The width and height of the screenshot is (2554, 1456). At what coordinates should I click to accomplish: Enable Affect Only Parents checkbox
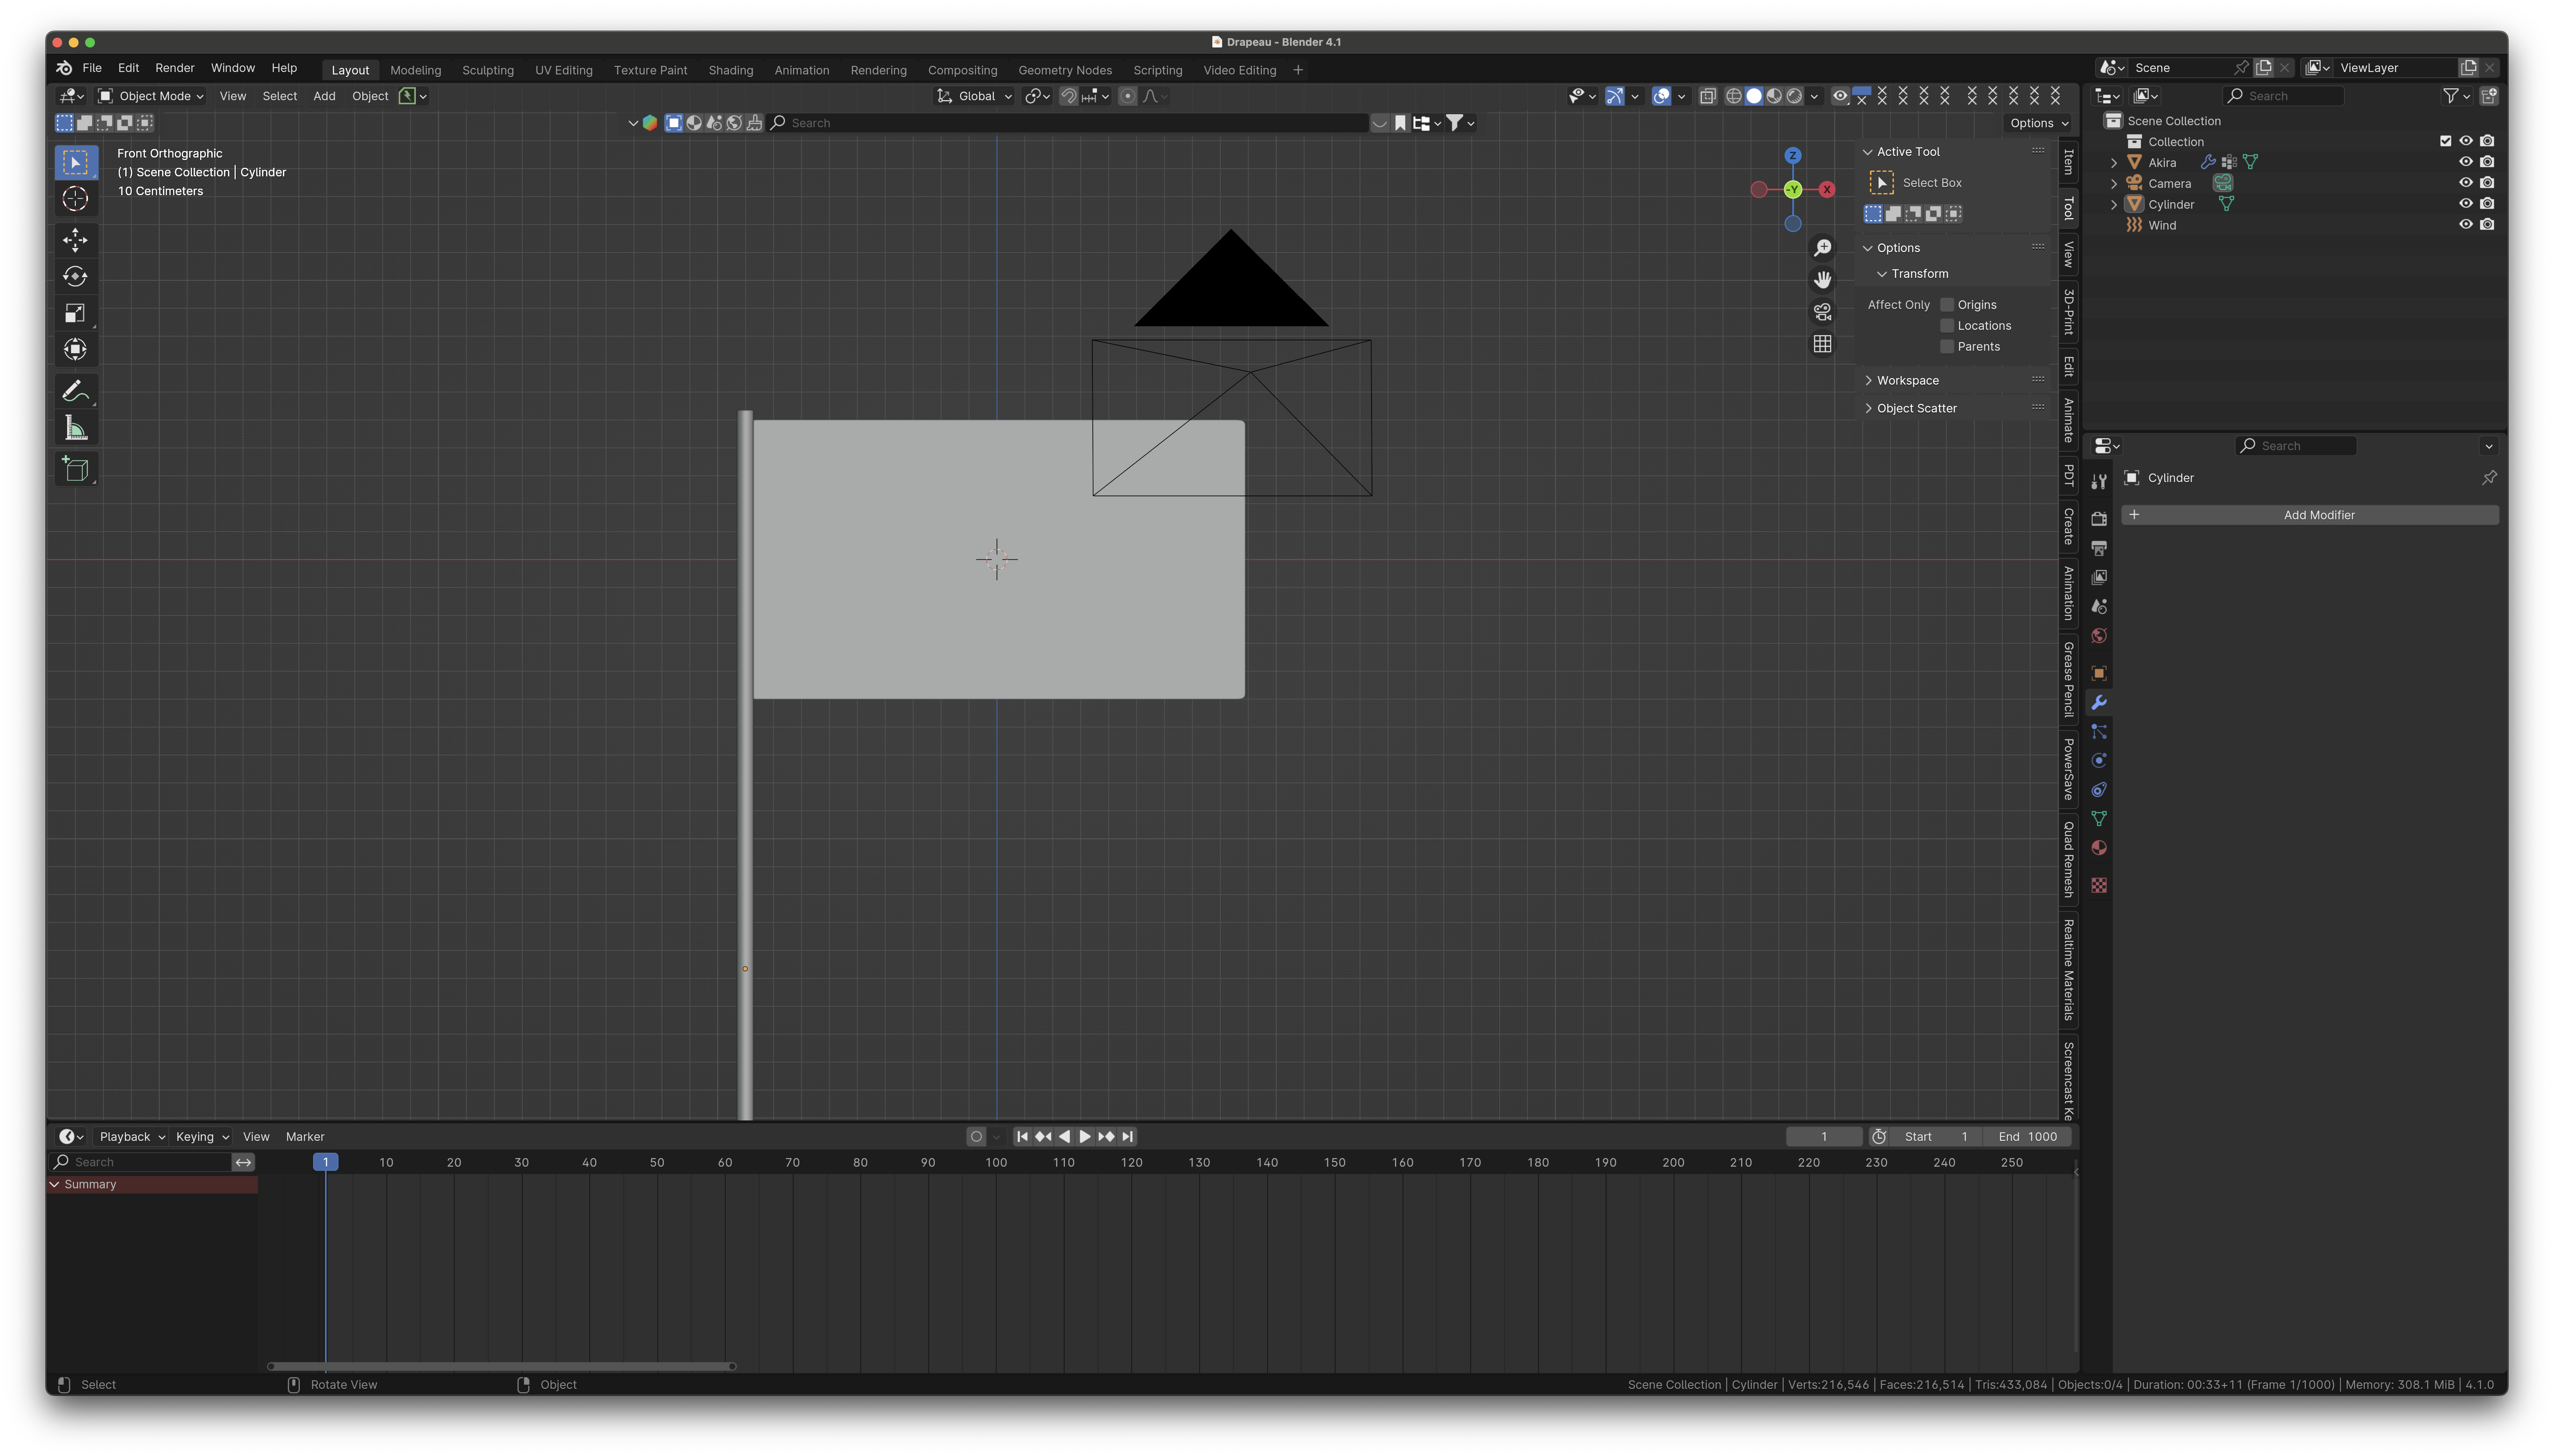pyautogui.click(x=1947, y=347)
